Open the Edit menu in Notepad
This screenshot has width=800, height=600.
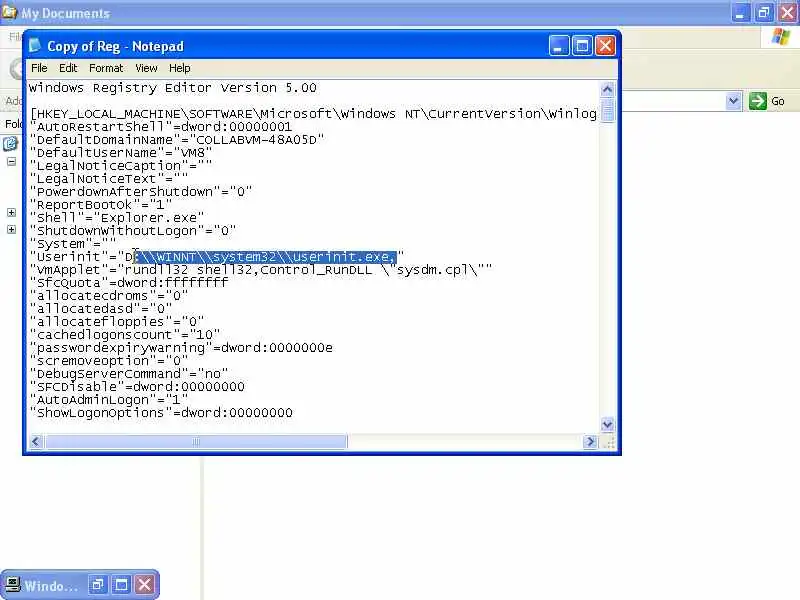tap(68, 68)
